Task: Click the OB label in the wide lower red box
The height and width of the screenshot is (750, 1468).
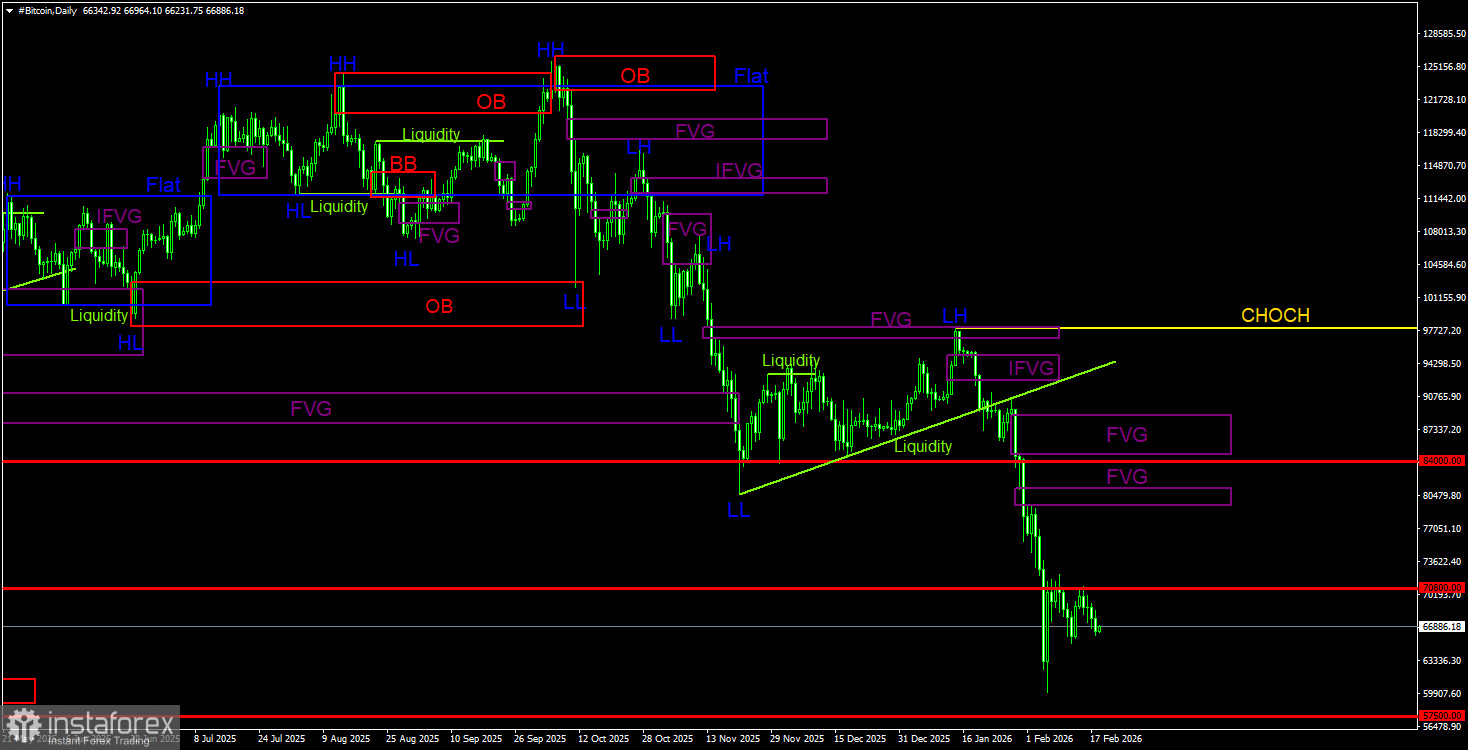Action: [x=439, y=307]
